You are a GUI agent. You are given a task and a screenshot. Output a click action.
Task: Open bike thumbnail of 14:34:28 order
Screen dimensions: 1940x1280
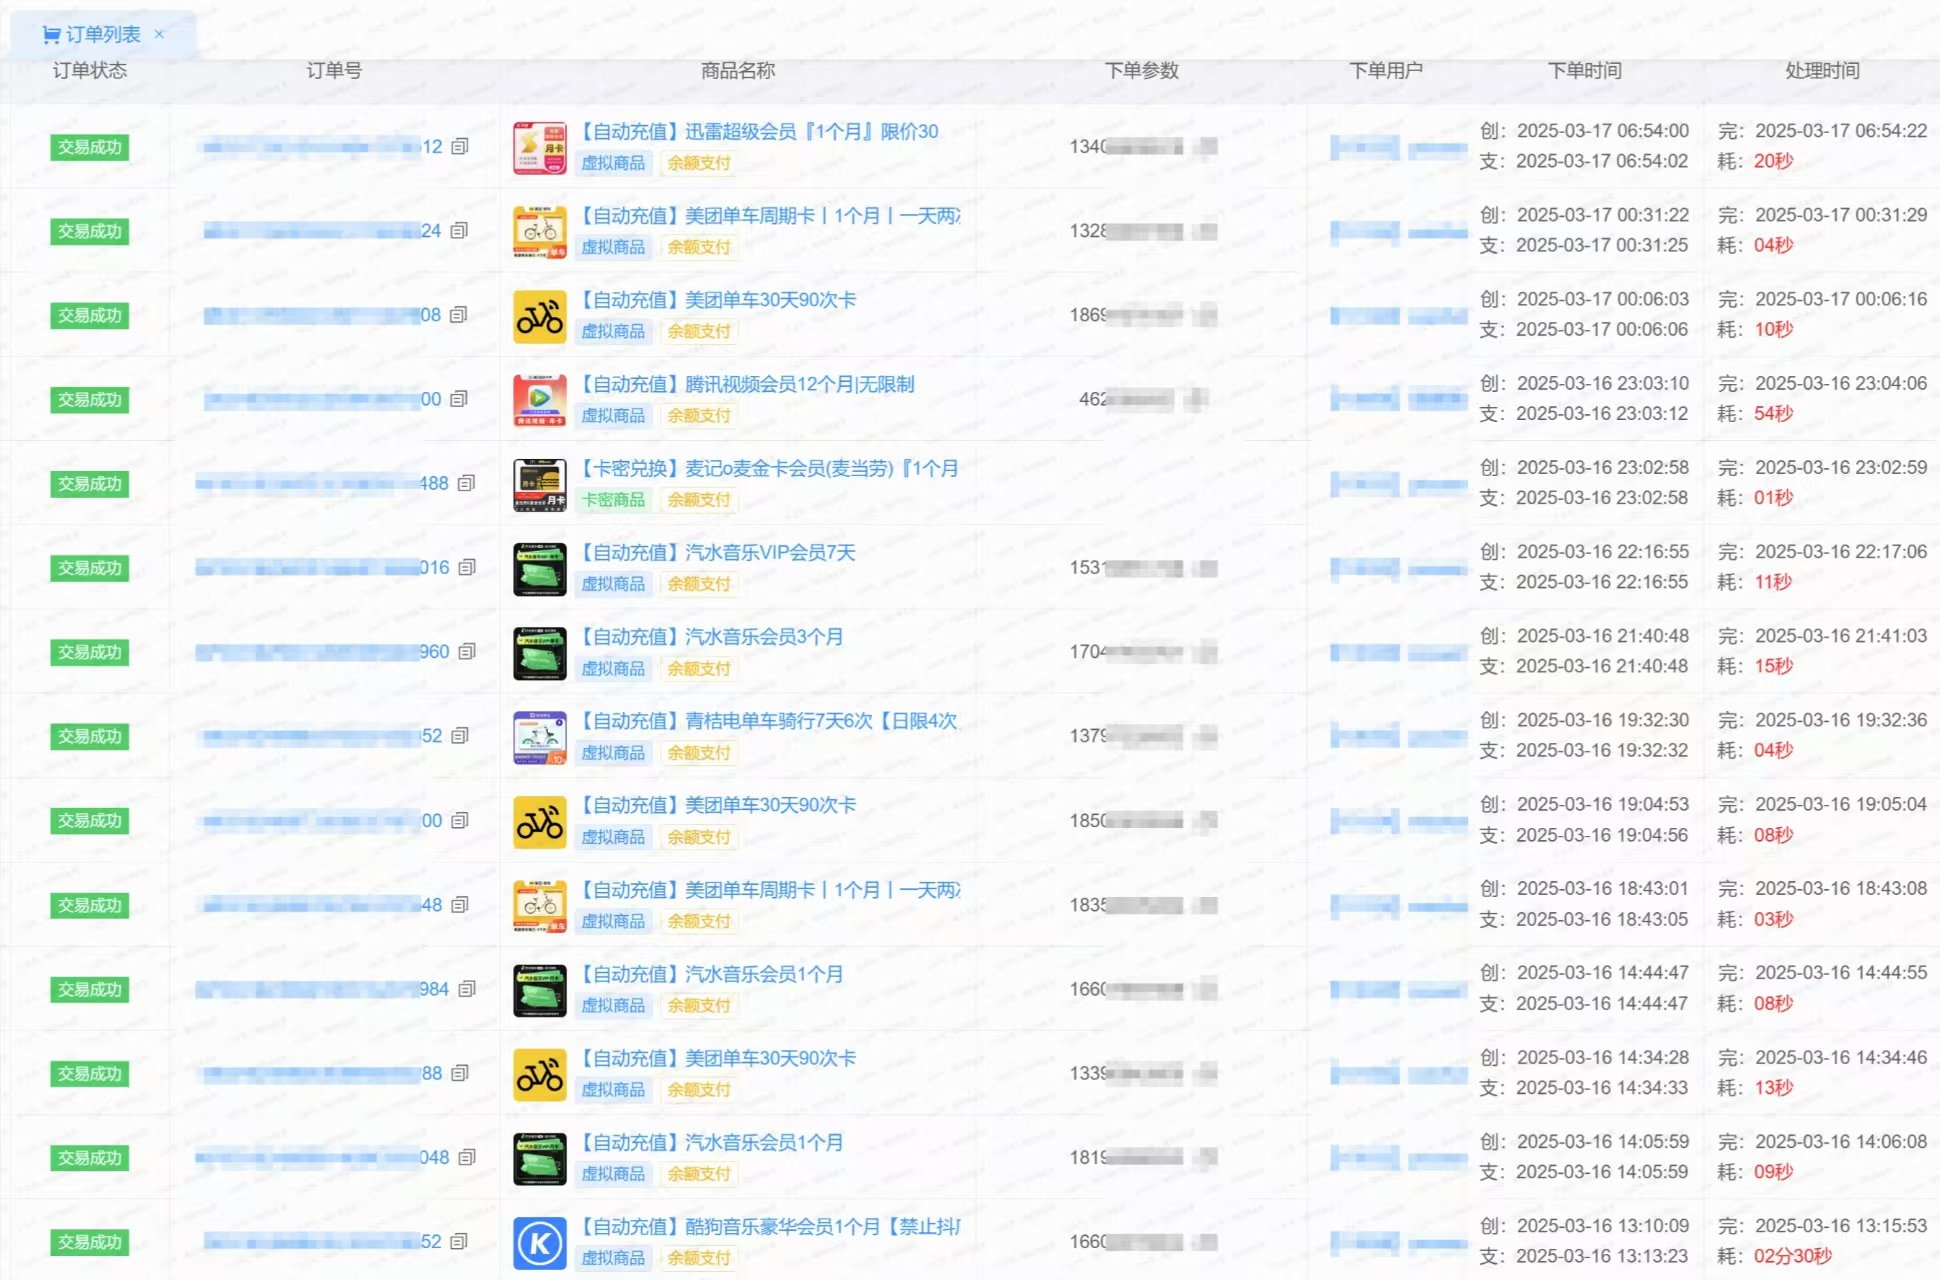pyautogui.click(x=540, y=1074)
